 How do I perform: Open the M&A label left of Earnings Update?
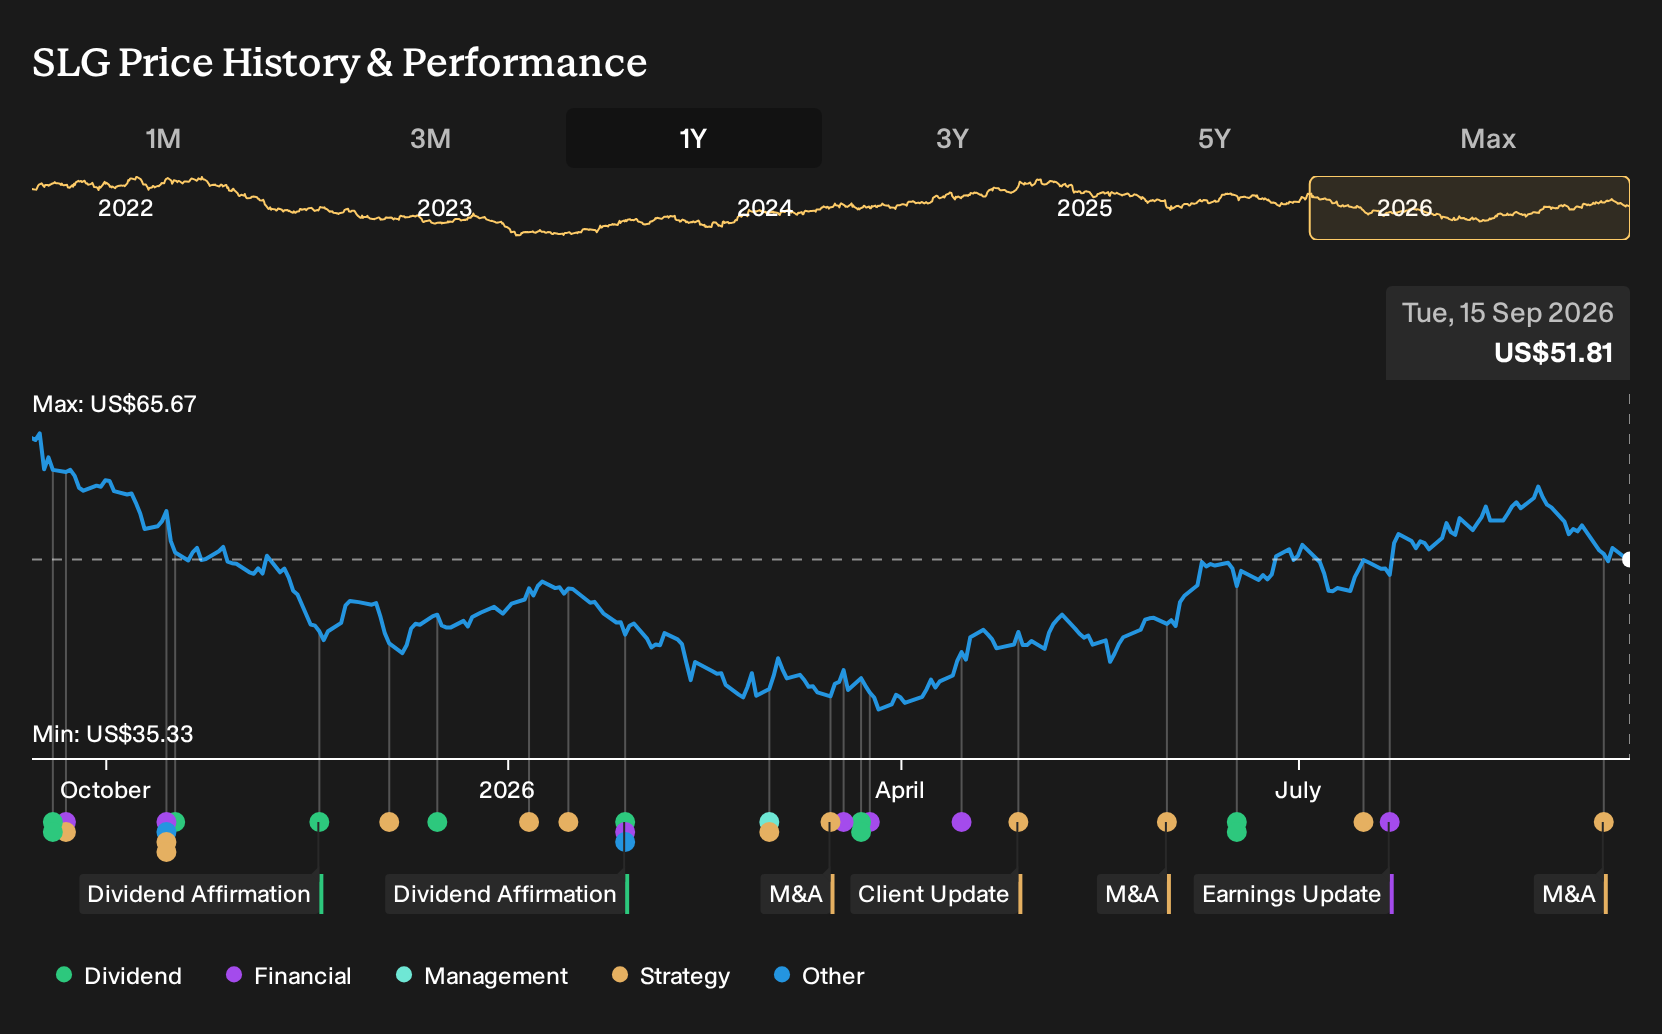[x=1134, y=894]
